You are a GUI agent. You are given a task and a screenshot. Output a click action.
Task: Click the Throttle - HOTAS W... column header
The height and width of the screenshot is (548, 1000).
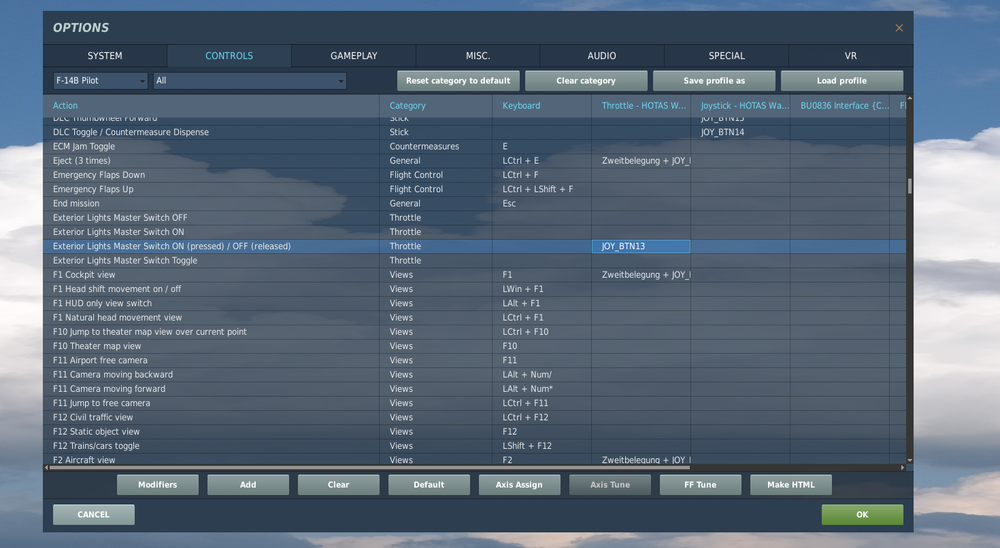coord(641,106)
